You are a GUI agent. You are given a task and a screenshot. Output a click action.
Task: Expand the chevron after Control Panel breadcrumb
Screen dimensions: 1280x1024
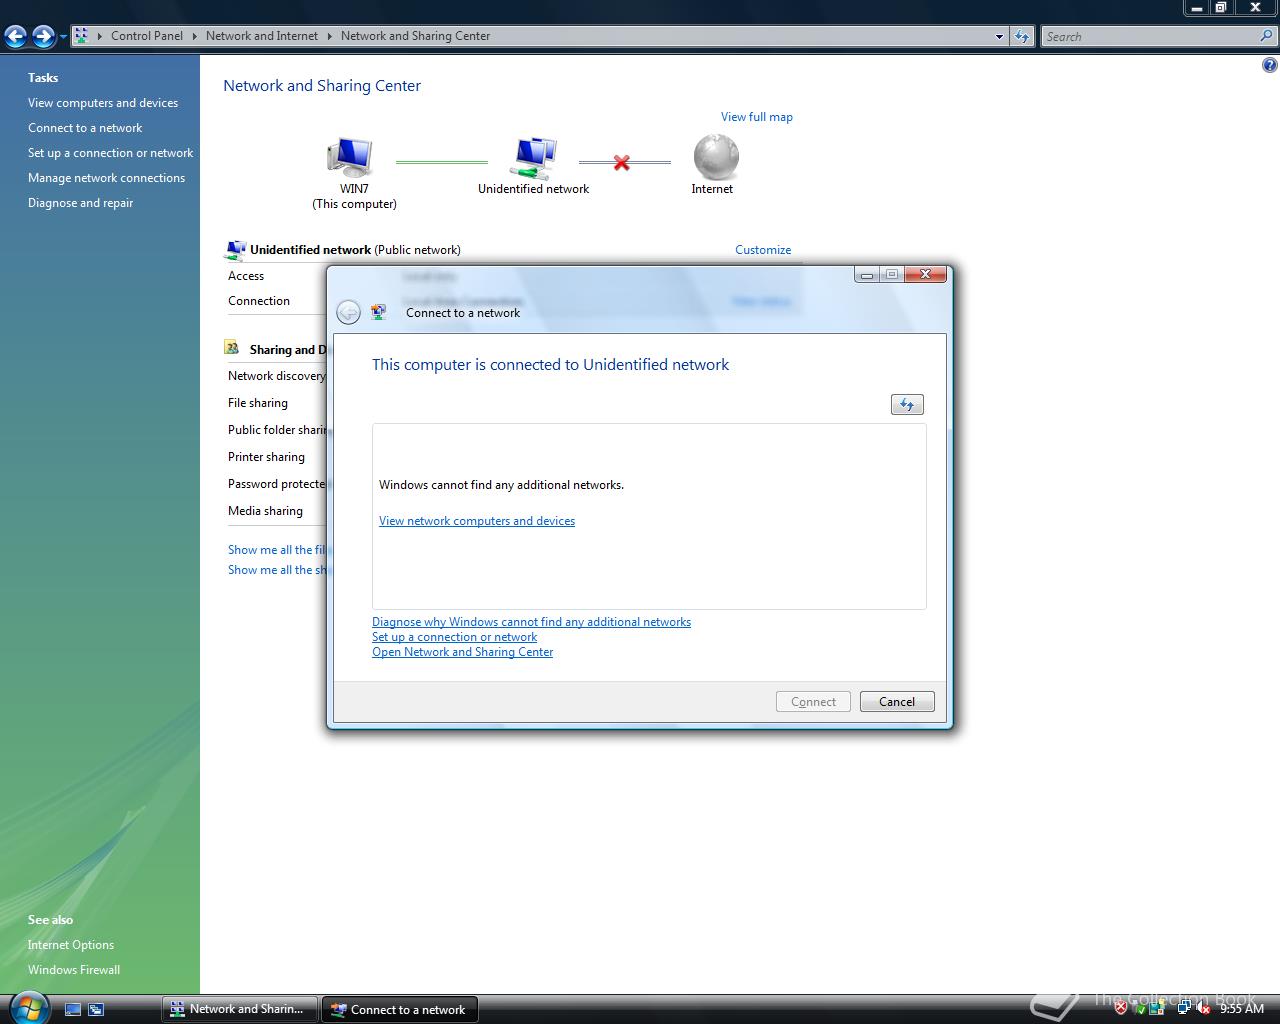[195, 36]
